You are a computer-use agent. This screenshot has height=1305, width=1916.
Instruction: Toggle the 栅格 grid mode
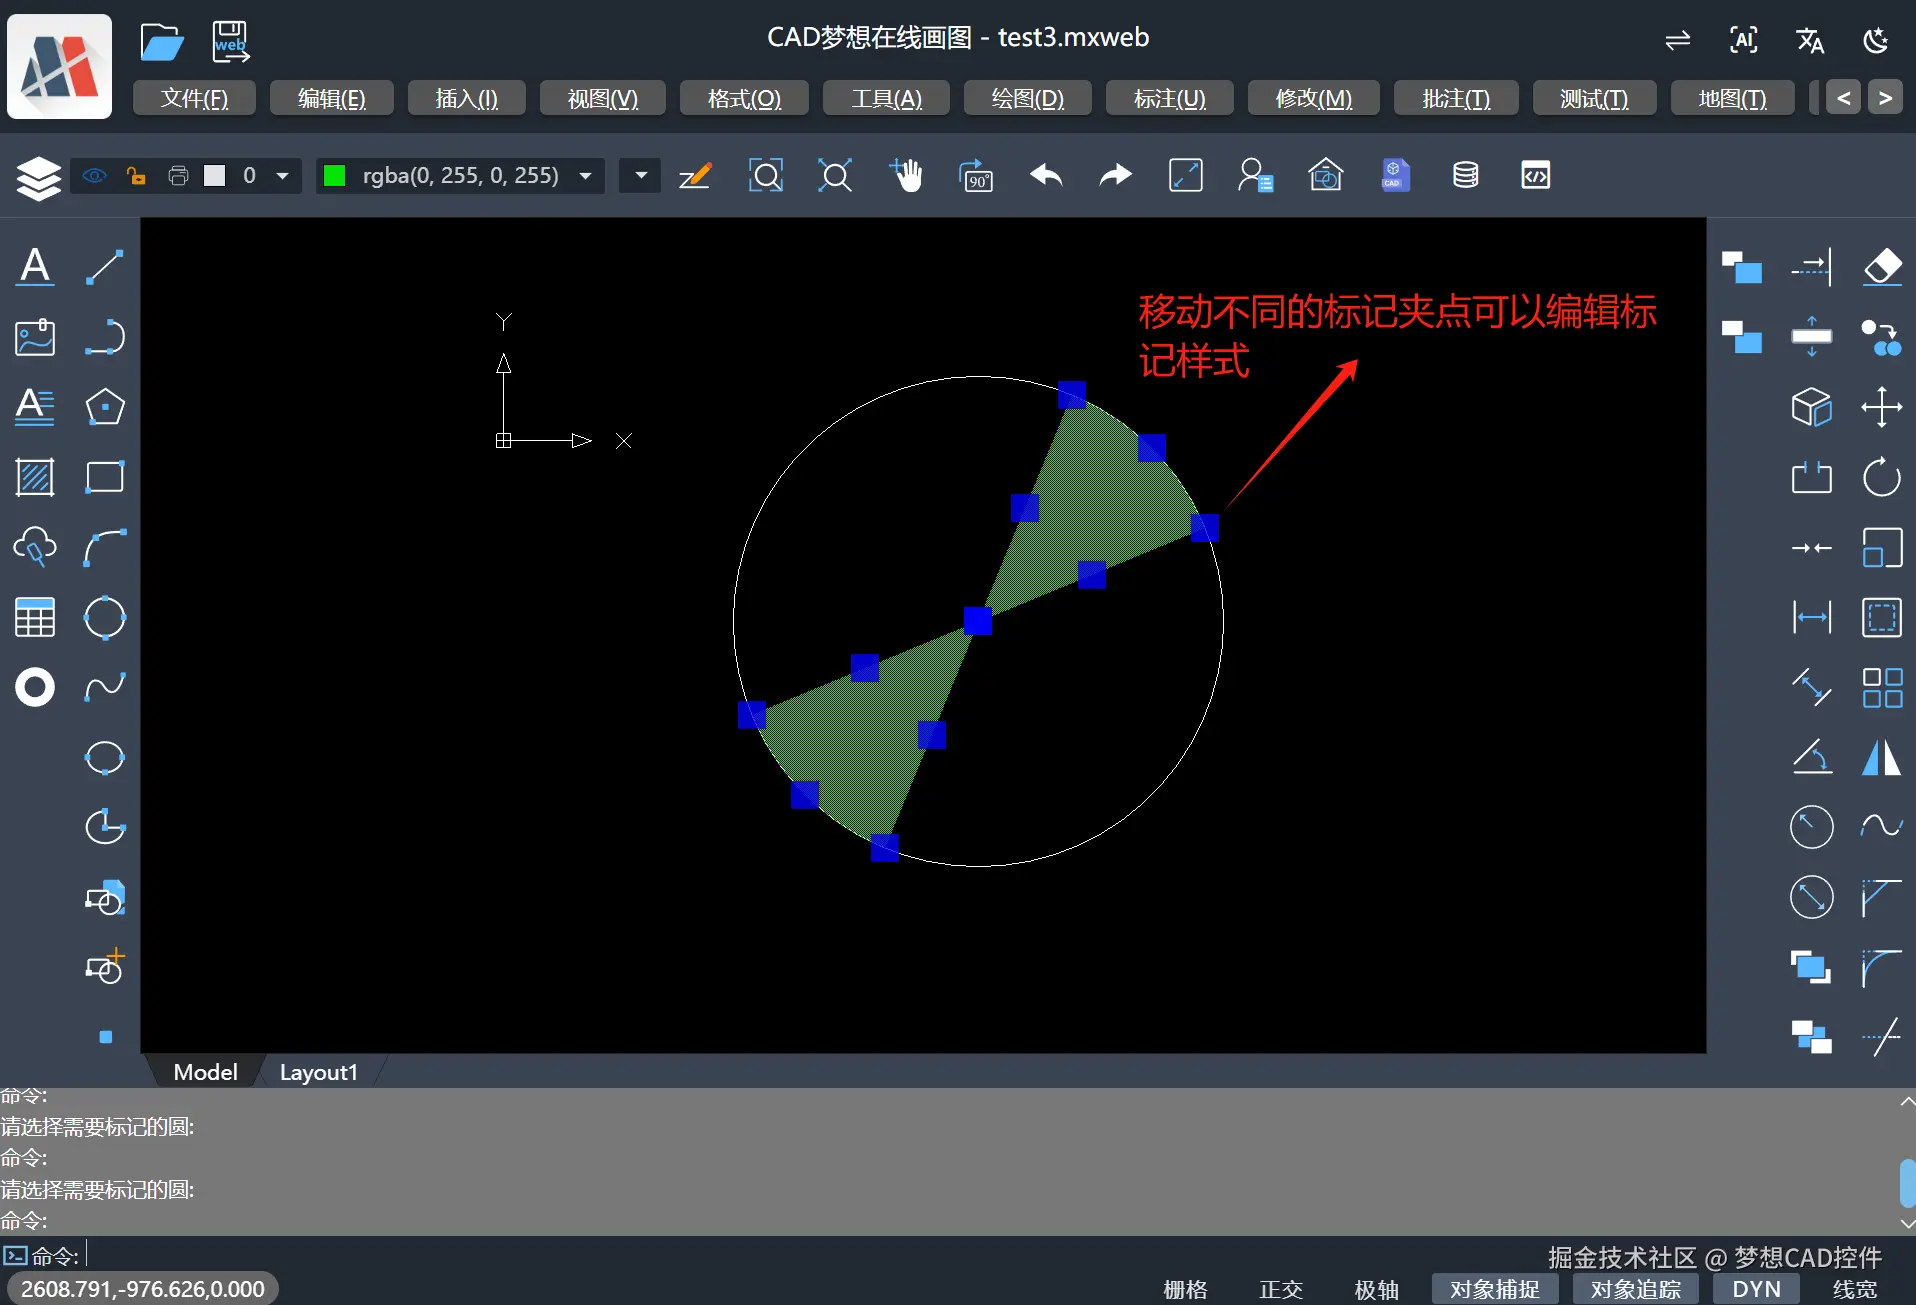click(1185, 1289)
